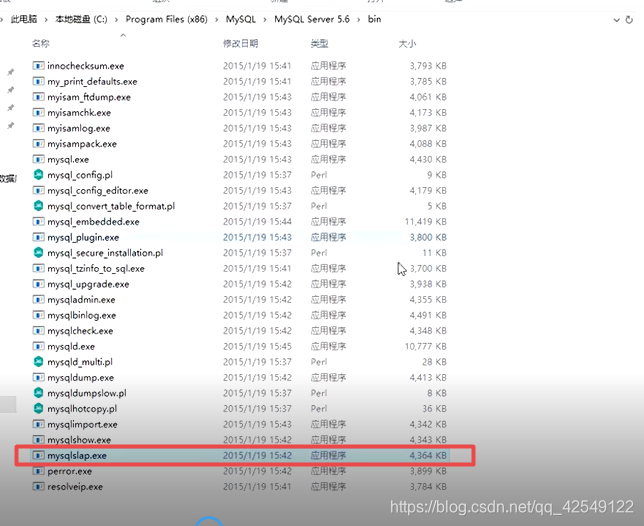Sort files by the 大小 column
Viewport: 644px width, 526px height.
tap(407, 44)
